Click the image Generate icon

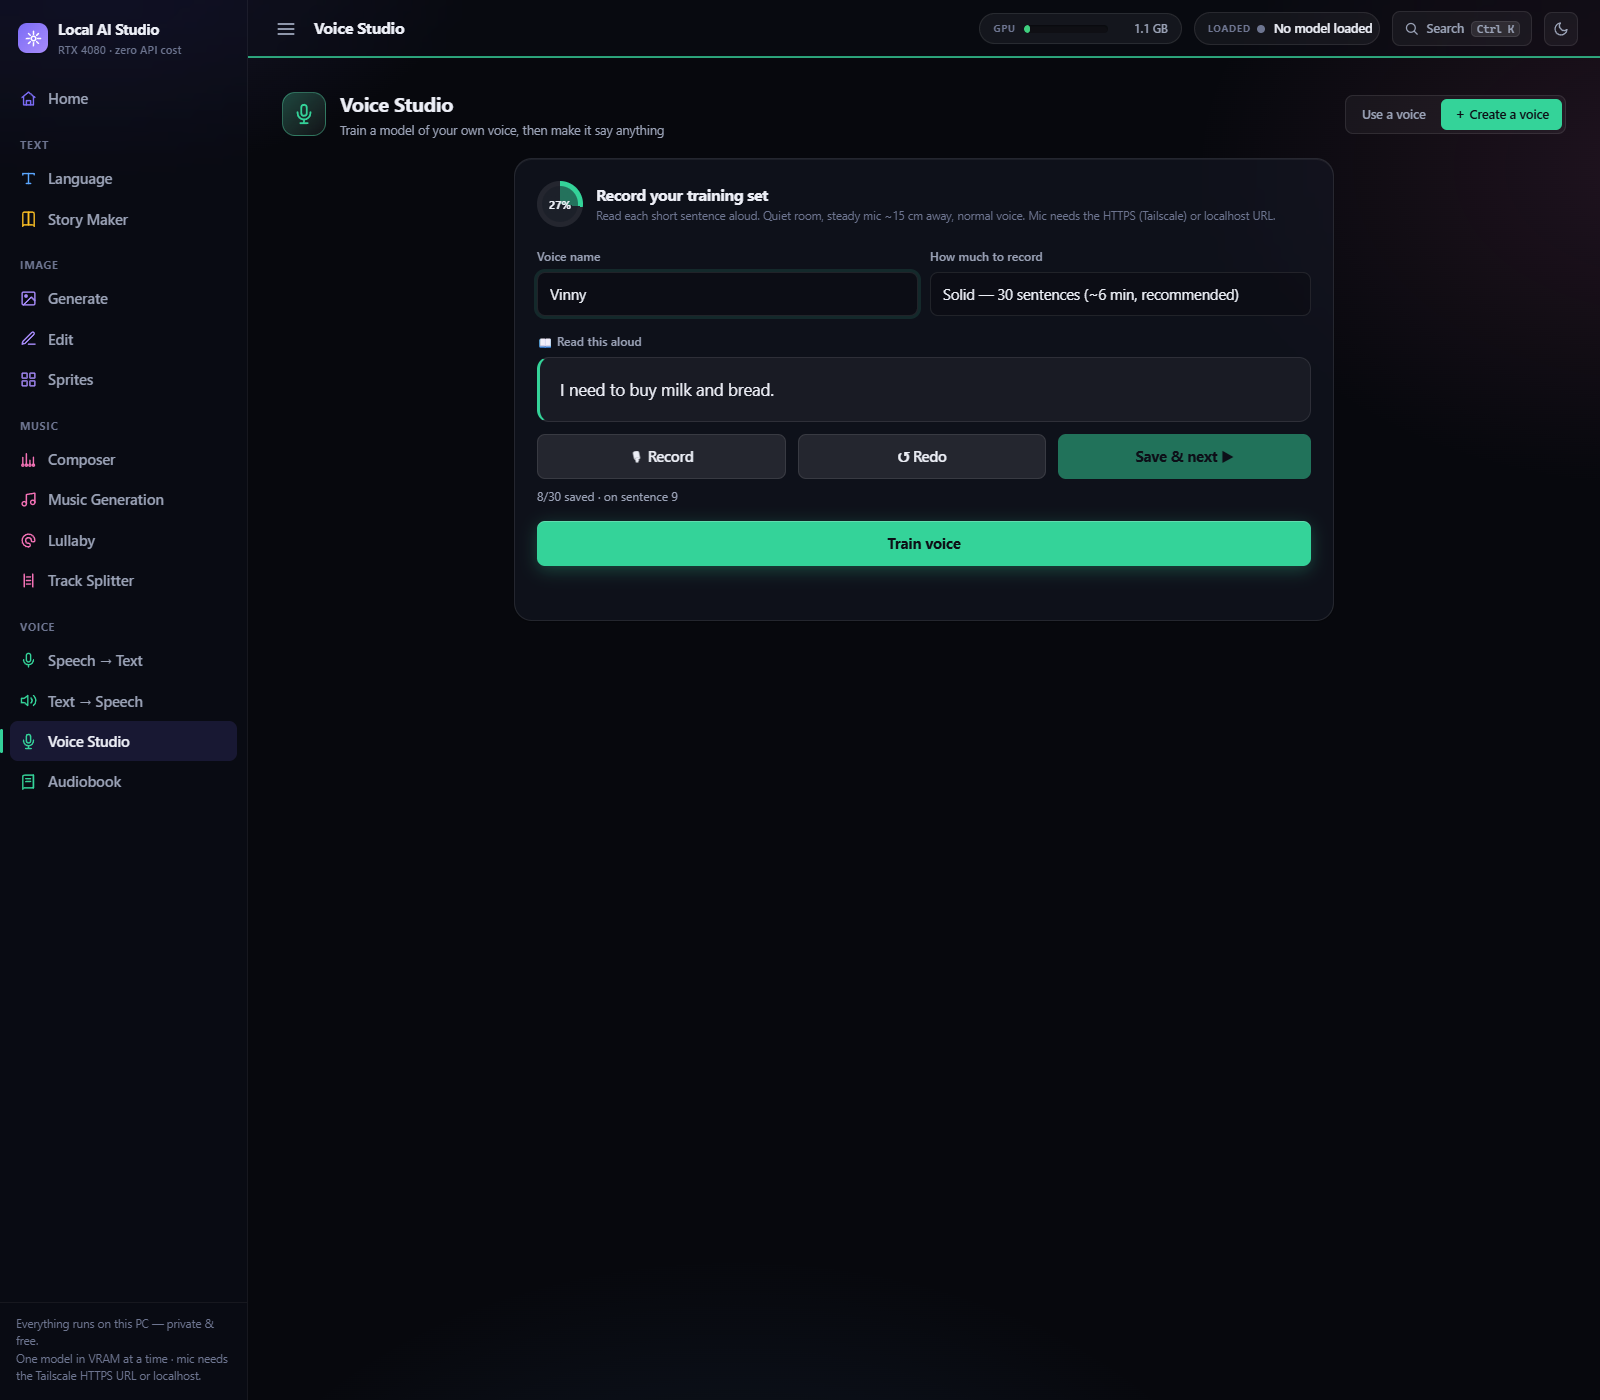pyautogui.click(x=29, y=299)
